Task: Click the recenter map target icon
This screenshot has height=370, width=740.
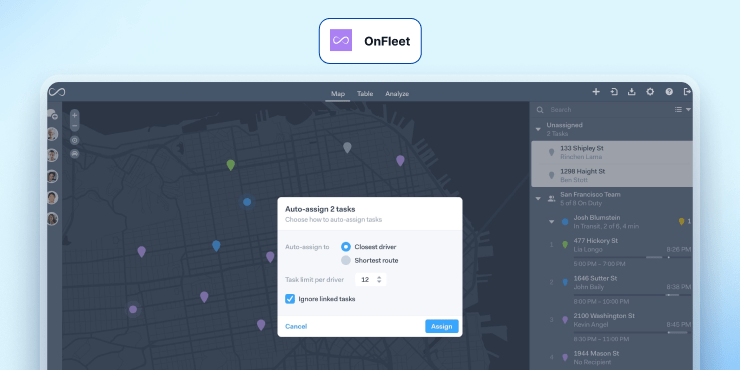Action: [x=75, y=140]
